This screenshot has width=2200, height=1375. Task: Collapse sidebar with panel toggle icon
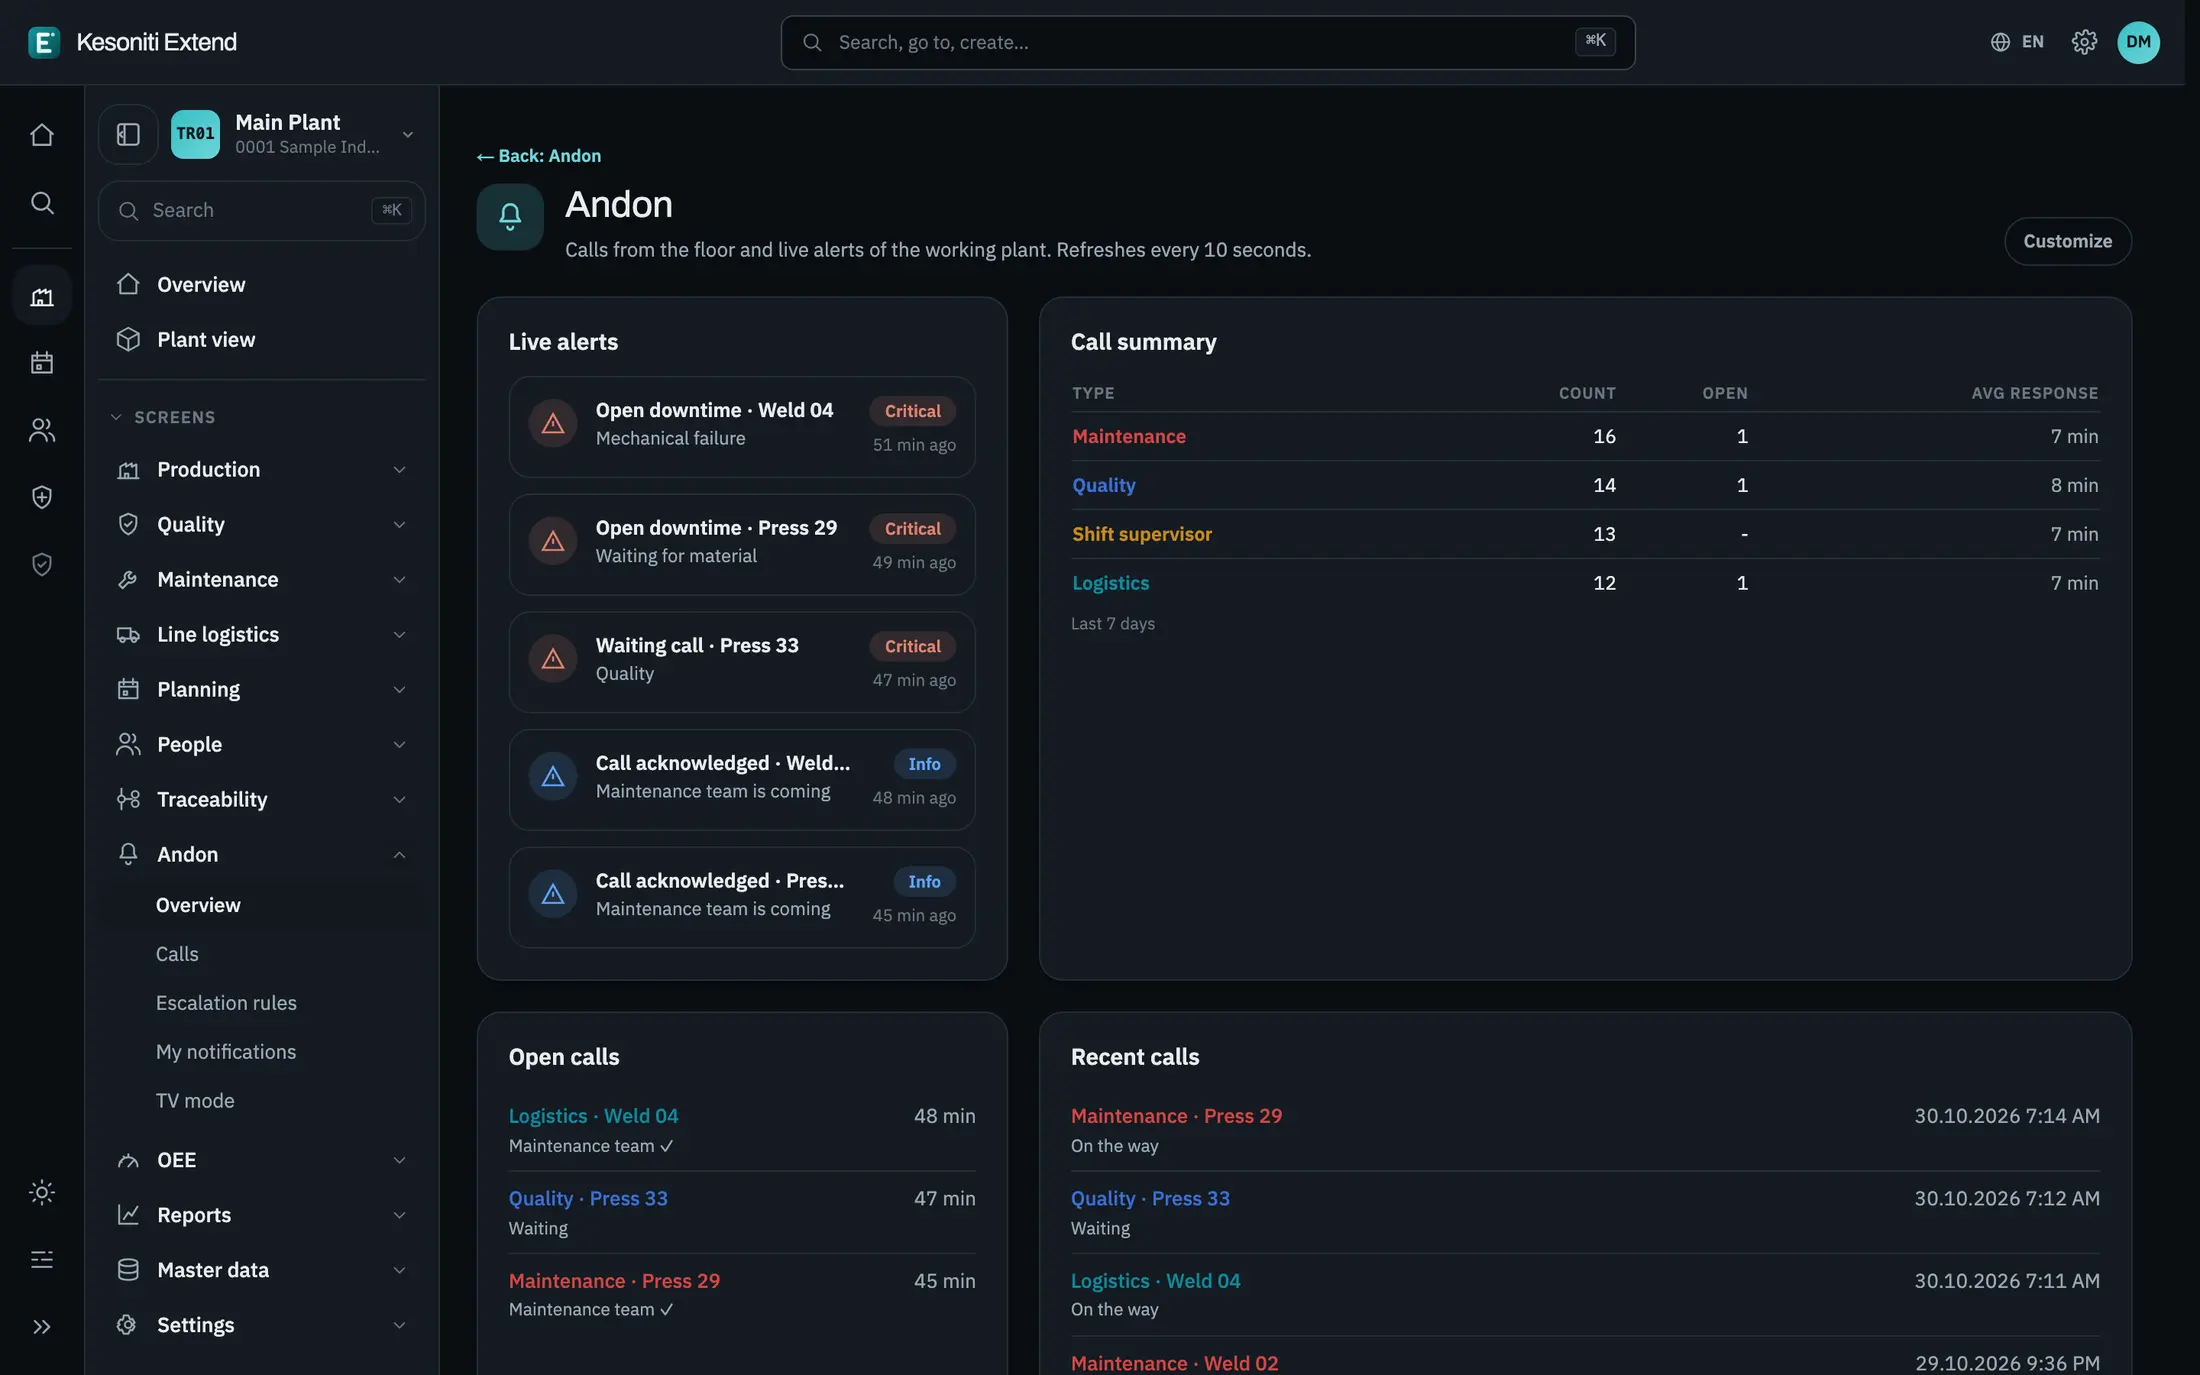point(128,134)
